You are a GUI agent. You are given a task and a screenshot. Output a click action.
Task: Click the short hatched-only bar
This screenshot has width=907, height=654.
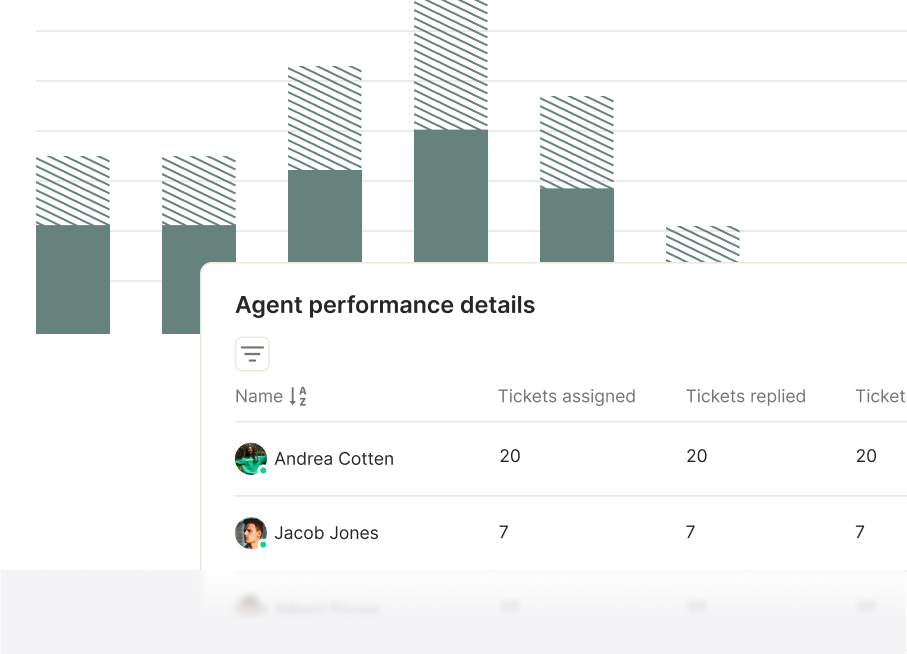(x=703, y=244)
